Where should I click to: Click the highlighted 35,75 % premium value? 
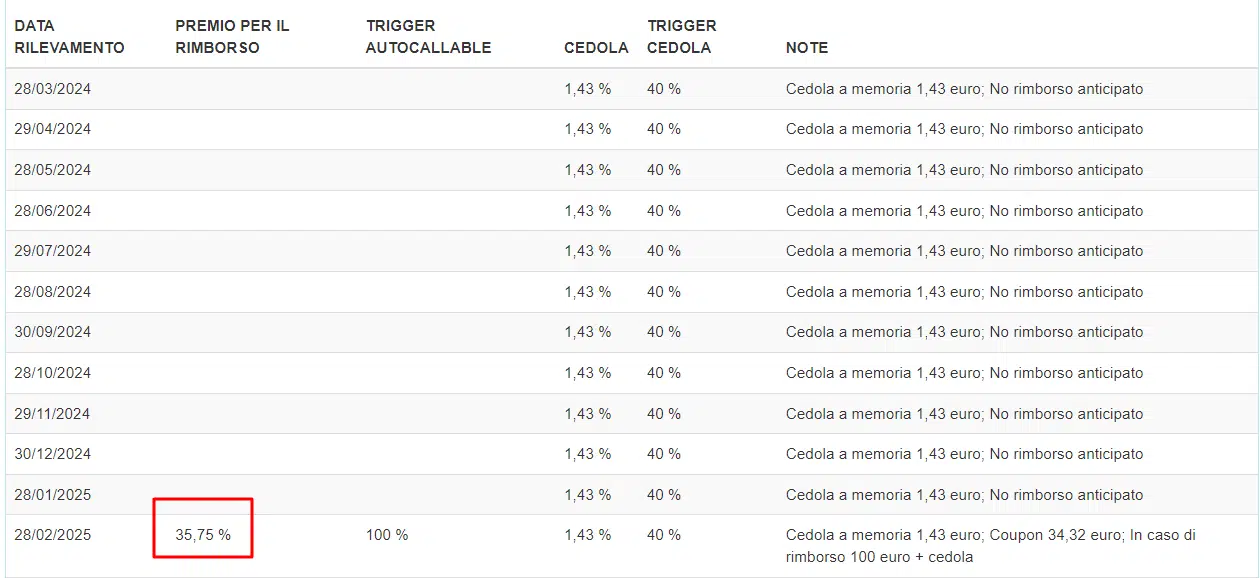point(203,535)
